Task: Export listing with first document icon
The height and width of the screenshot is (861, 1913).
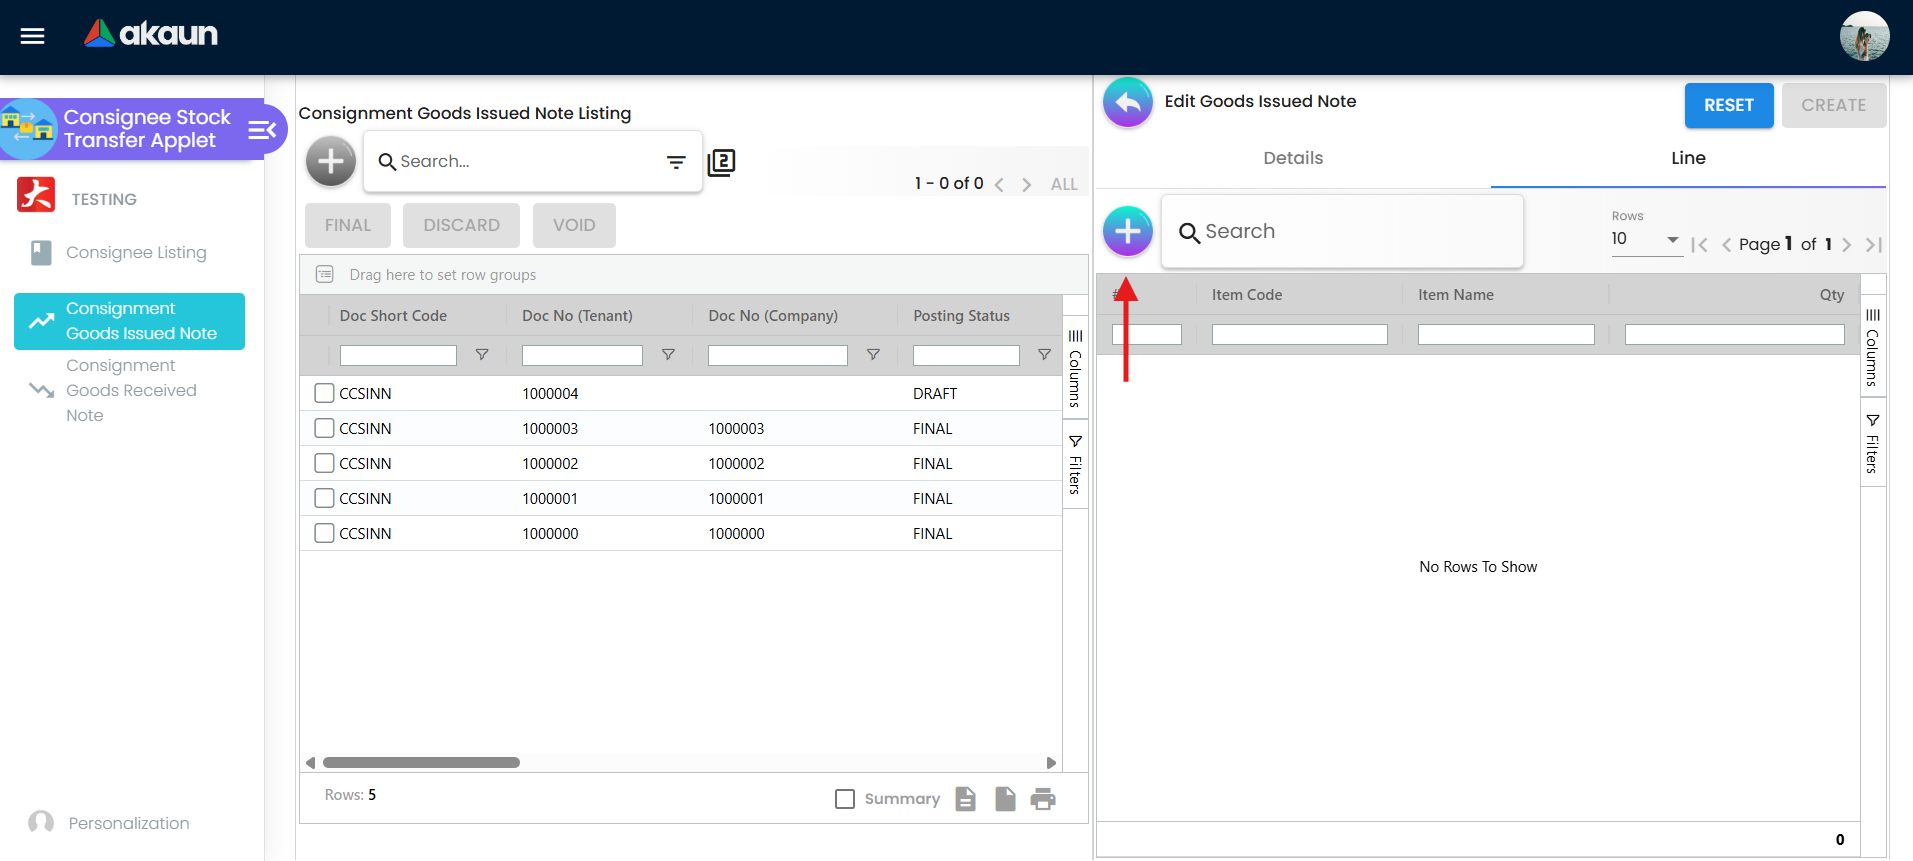Action: [965, 799]
